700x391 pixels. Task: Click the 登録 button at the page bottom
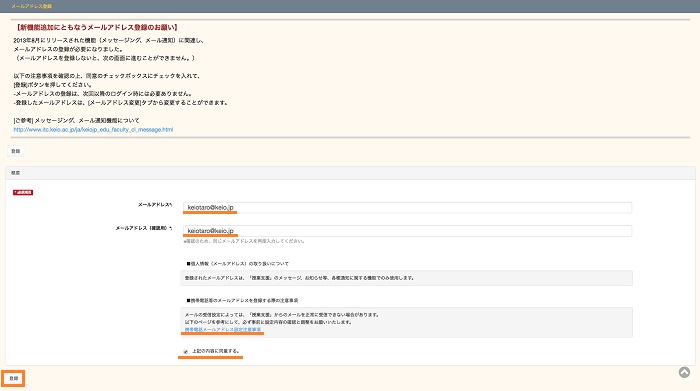[x=13, y=379]
